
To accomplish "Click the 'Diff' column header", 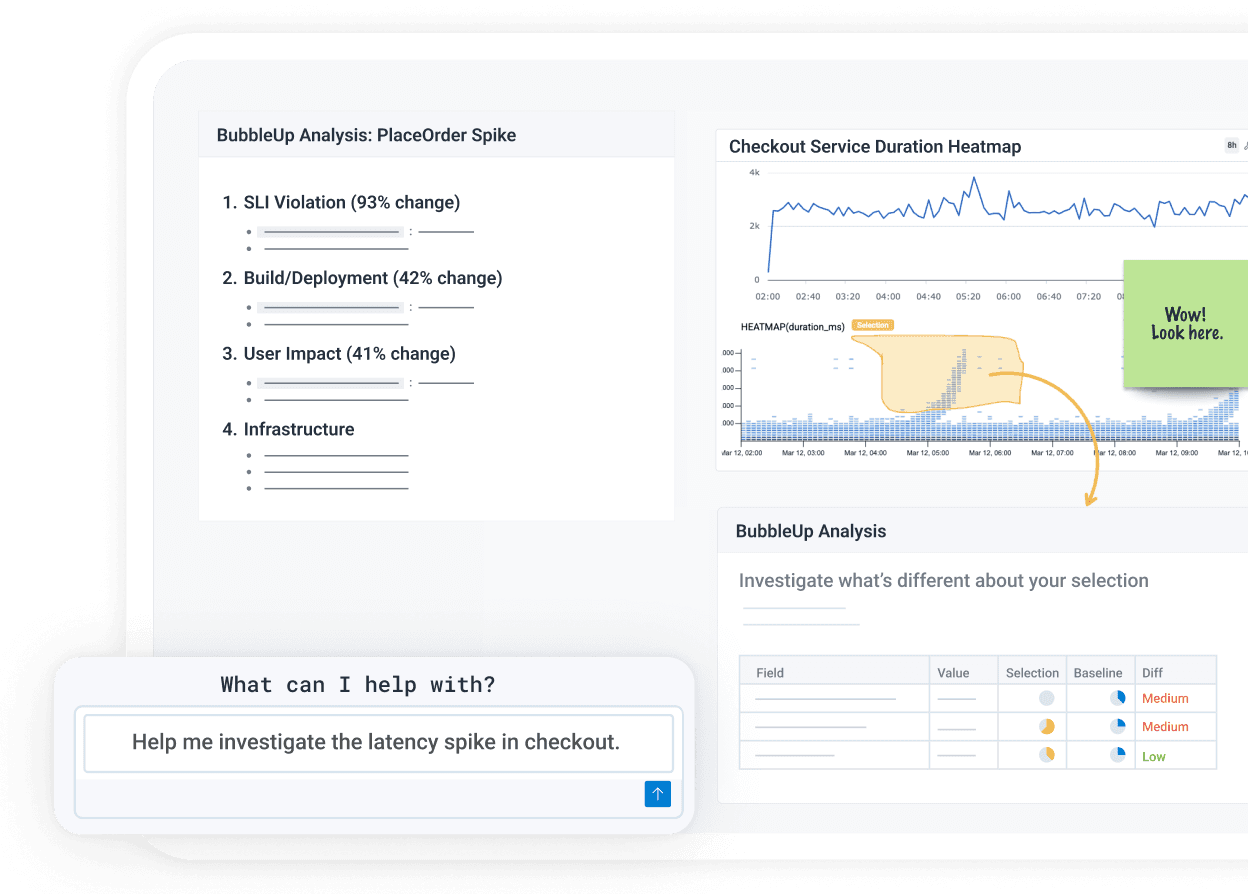I will (x=1152, y=673).
